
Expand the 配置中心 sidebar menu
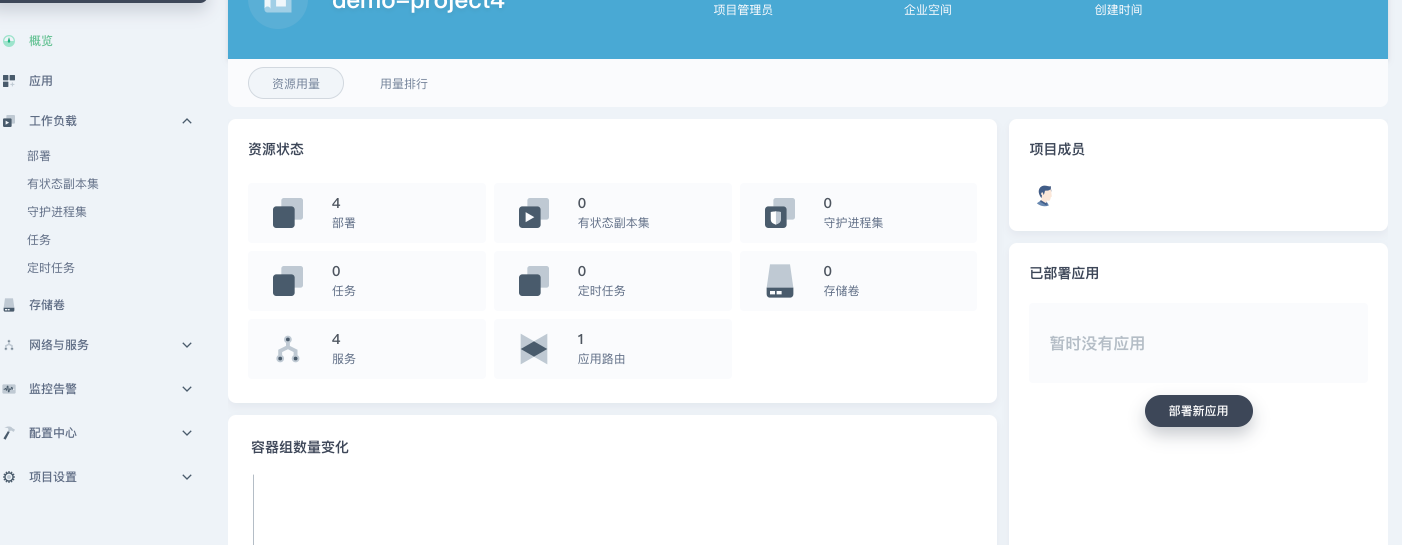187,433
